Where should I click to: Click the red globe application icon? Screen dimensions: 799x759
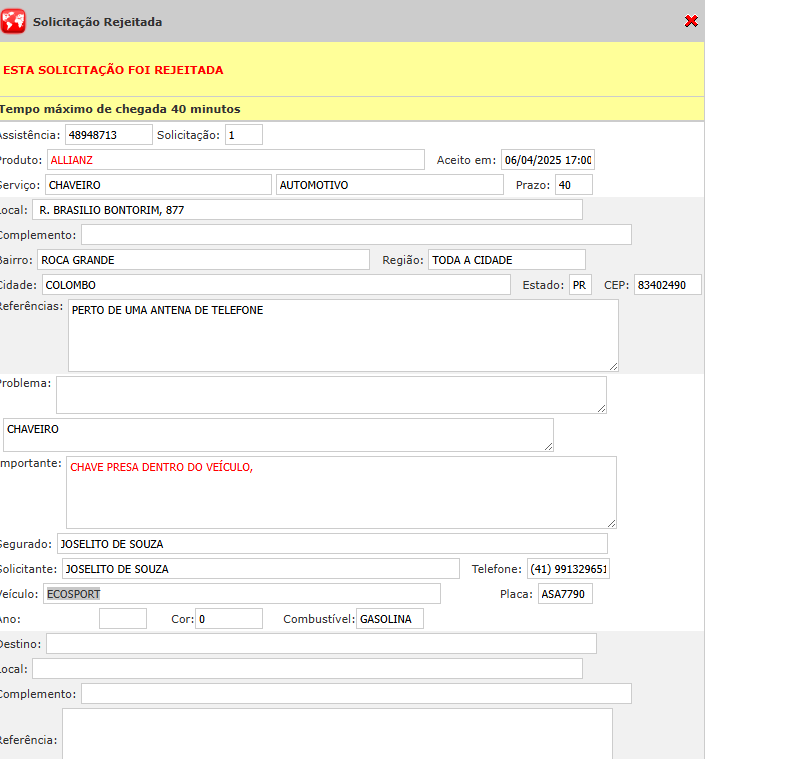pos(14,21)
